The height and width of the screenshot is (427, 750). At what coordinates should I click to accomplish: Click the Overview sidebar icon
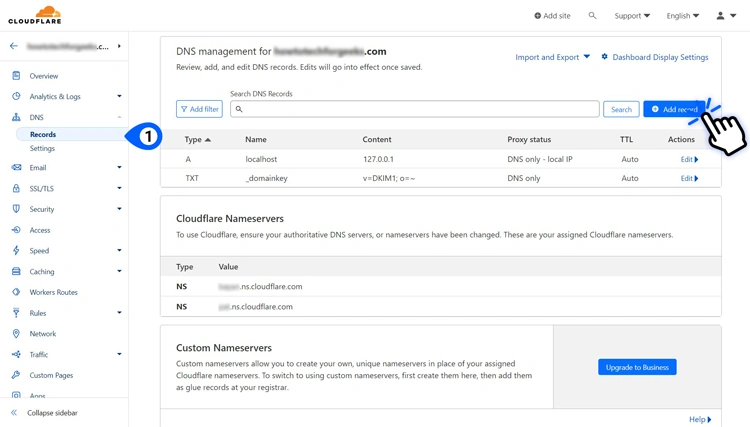coord(16,76)
